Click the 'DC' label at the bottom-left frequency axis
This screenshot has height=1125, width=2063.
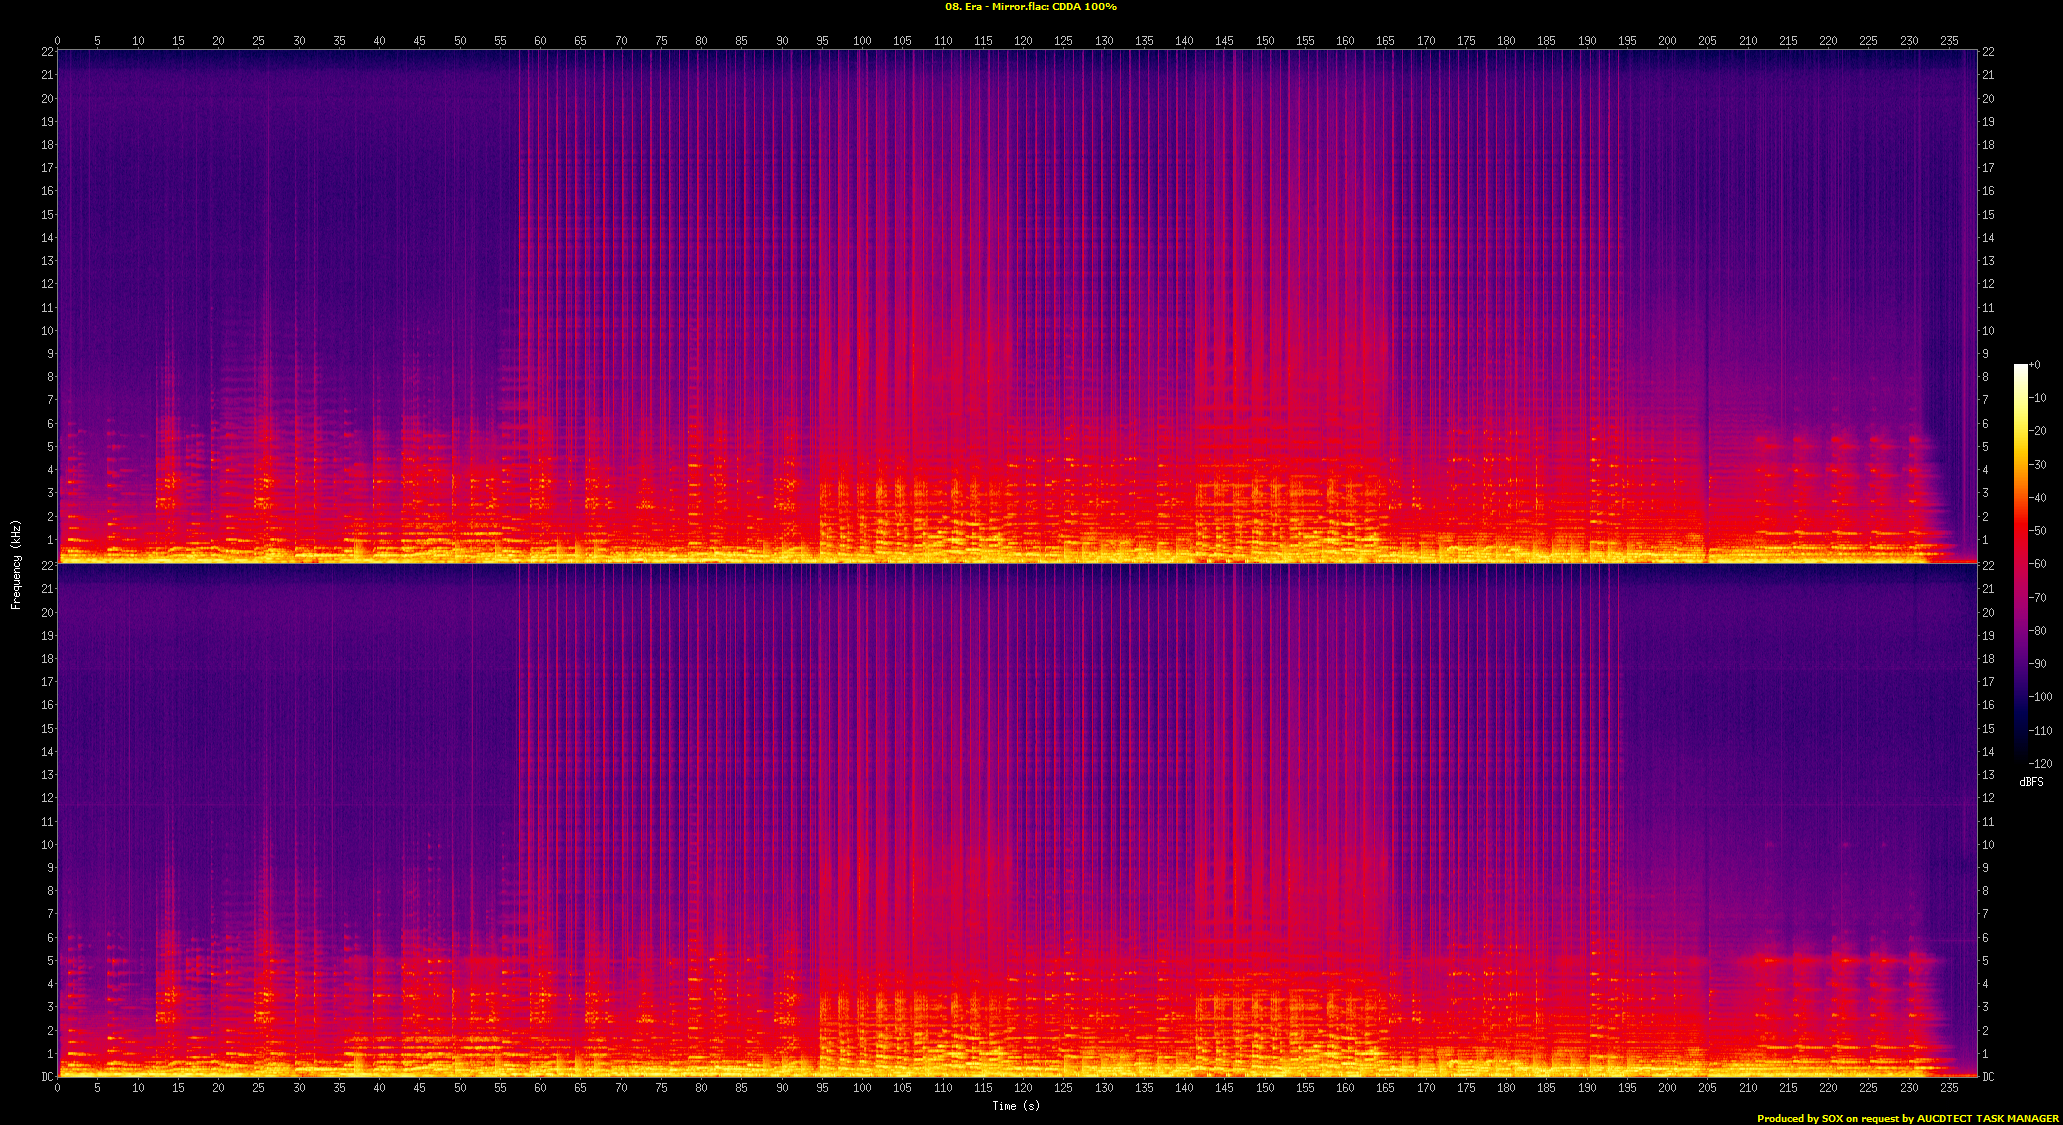(47, 1077)
